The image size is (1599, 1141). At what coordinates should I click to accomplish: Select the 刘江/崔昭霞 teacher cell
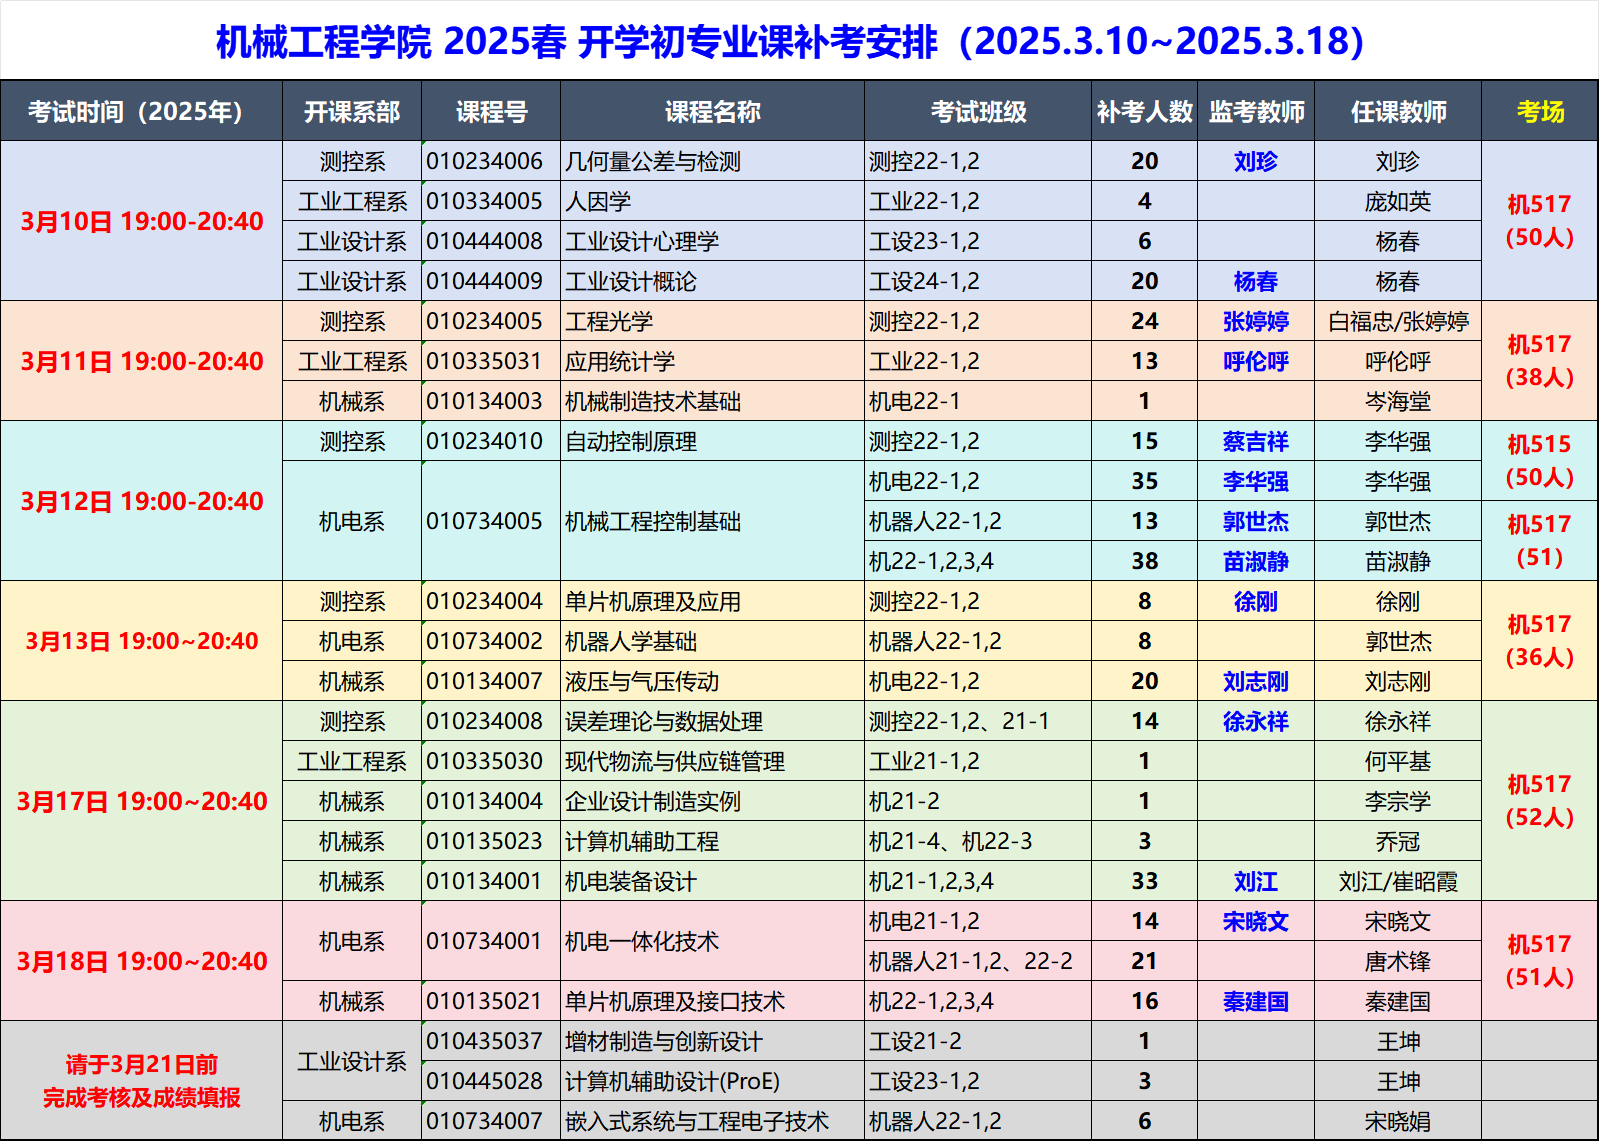[x=1398, y=881]
